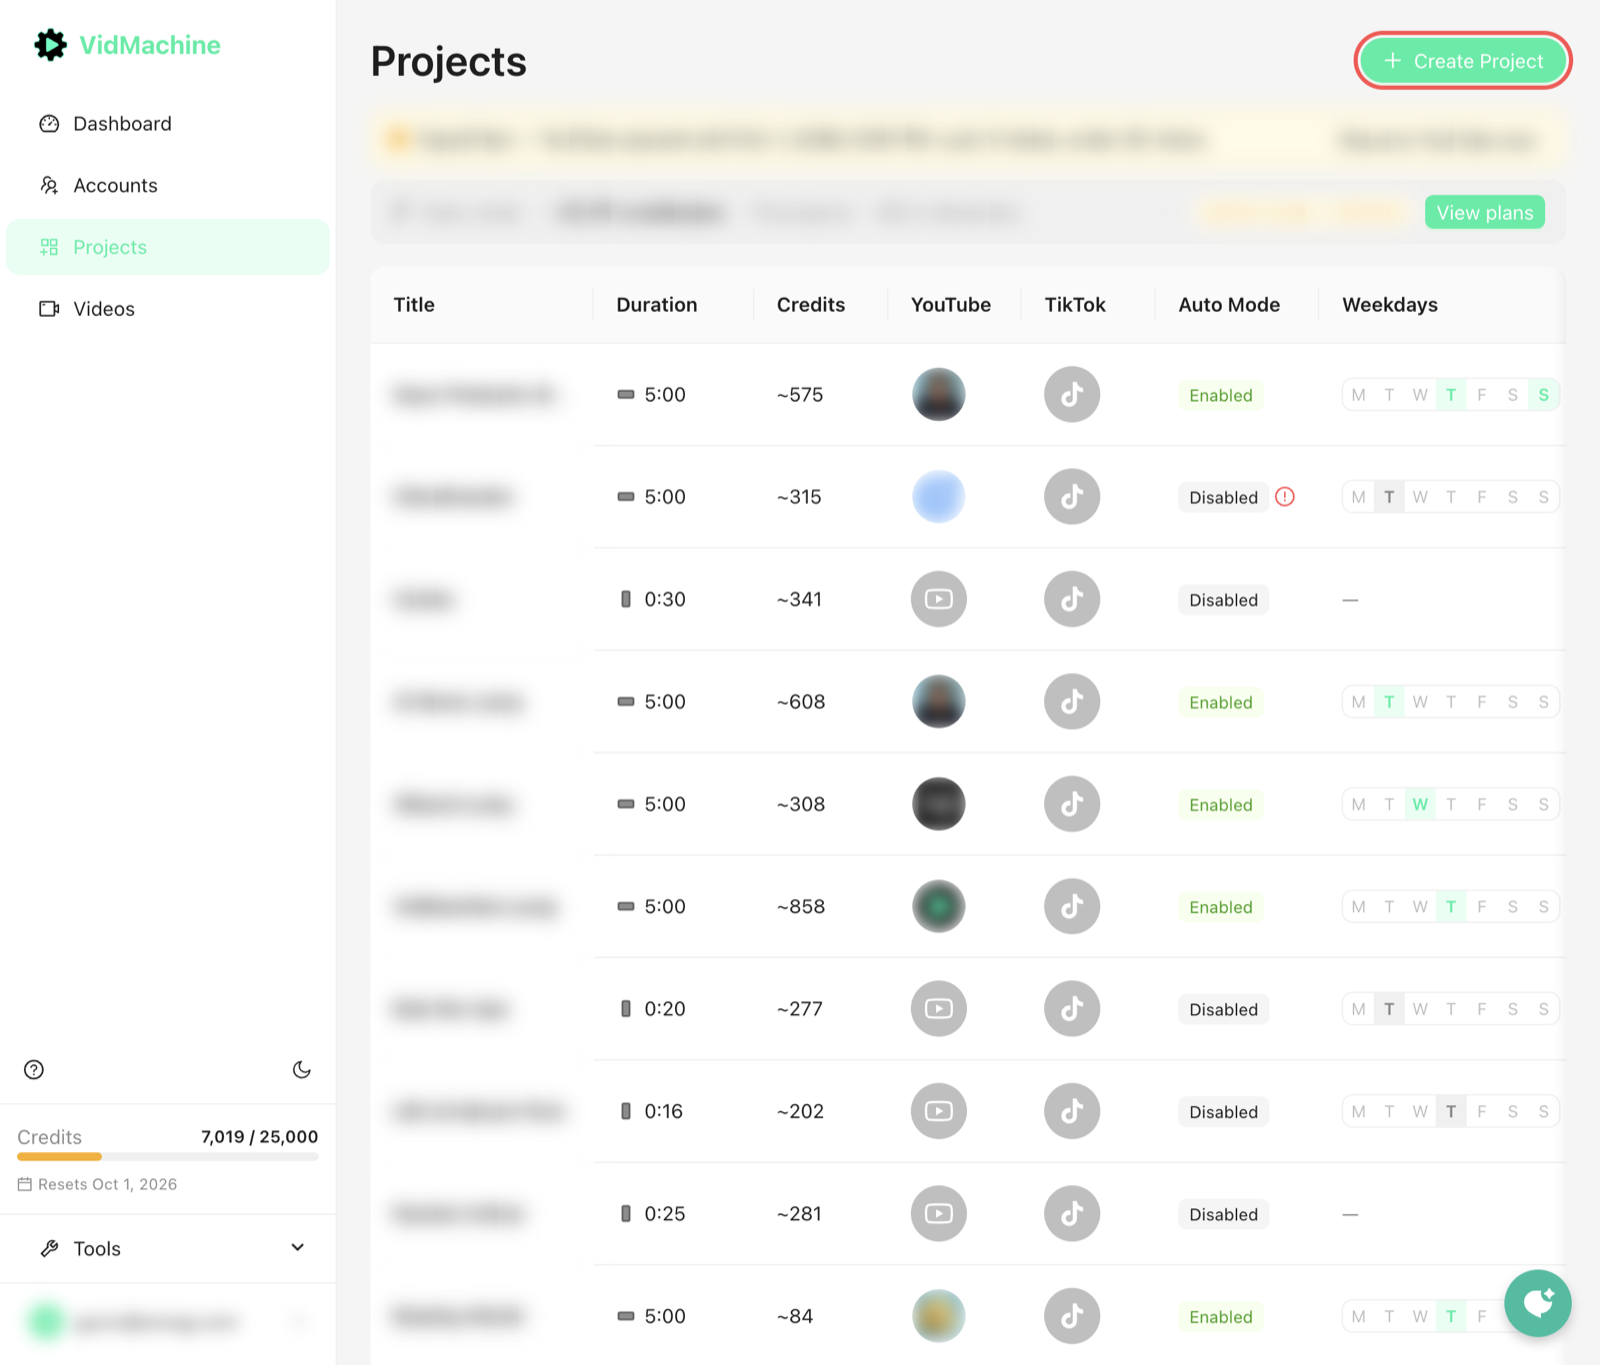Screen dimensions: 1600x1365
Task: Click the TikTok icon in the ~341 credits row
Action: [x=1072, y=600]
